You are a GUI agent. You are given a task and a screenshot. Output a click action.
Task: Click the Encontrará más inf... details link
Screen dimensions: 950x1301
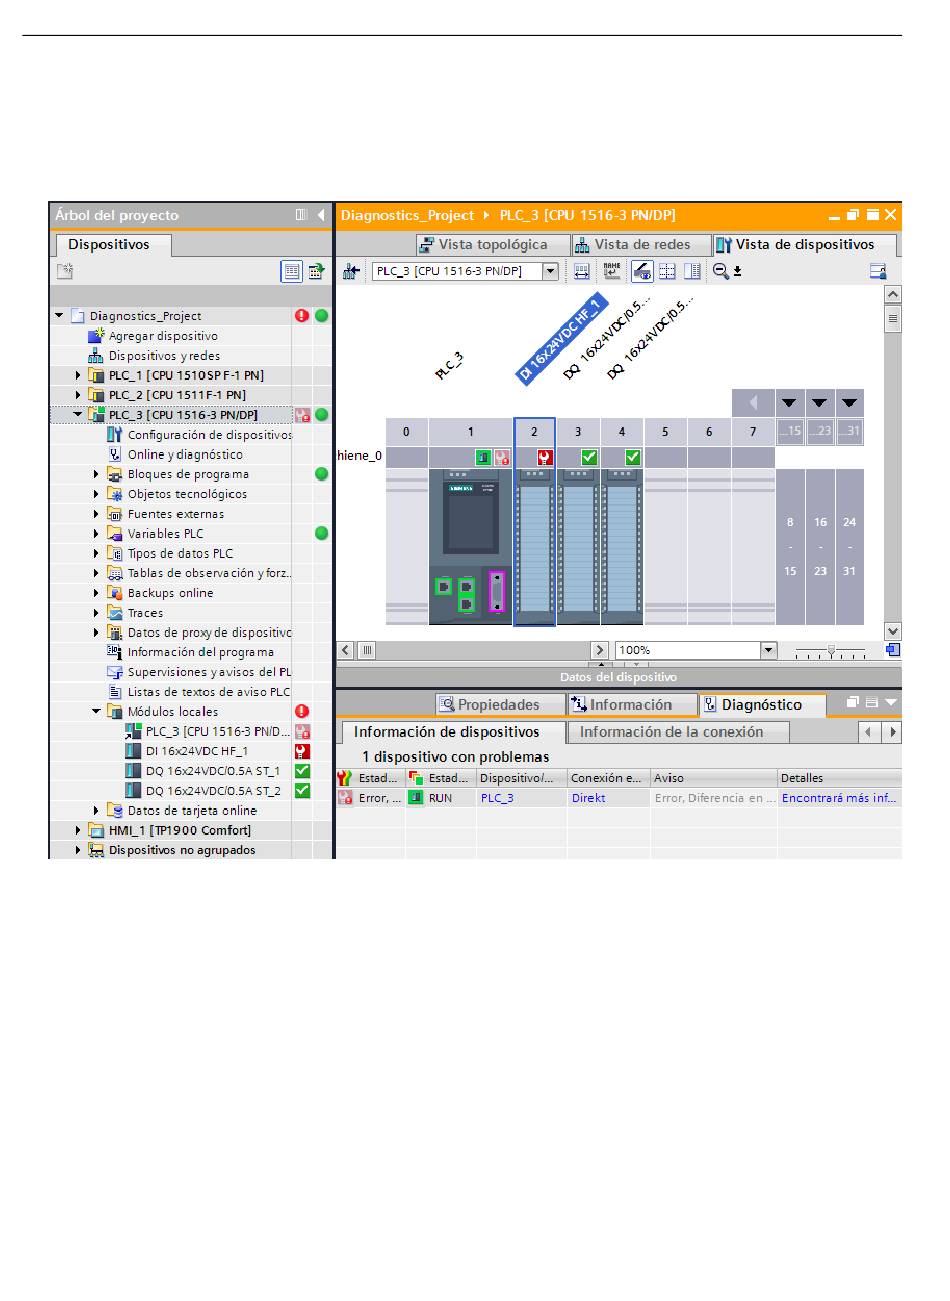tap(839, 798)
